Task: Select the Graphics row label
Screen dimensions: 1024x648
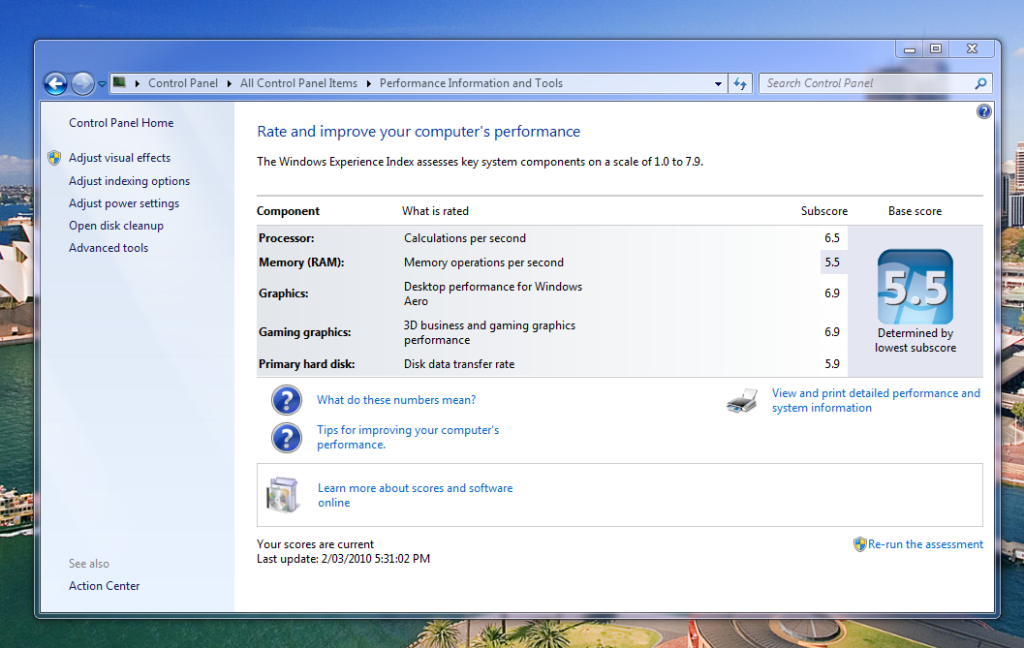Action: pos(283,293)
